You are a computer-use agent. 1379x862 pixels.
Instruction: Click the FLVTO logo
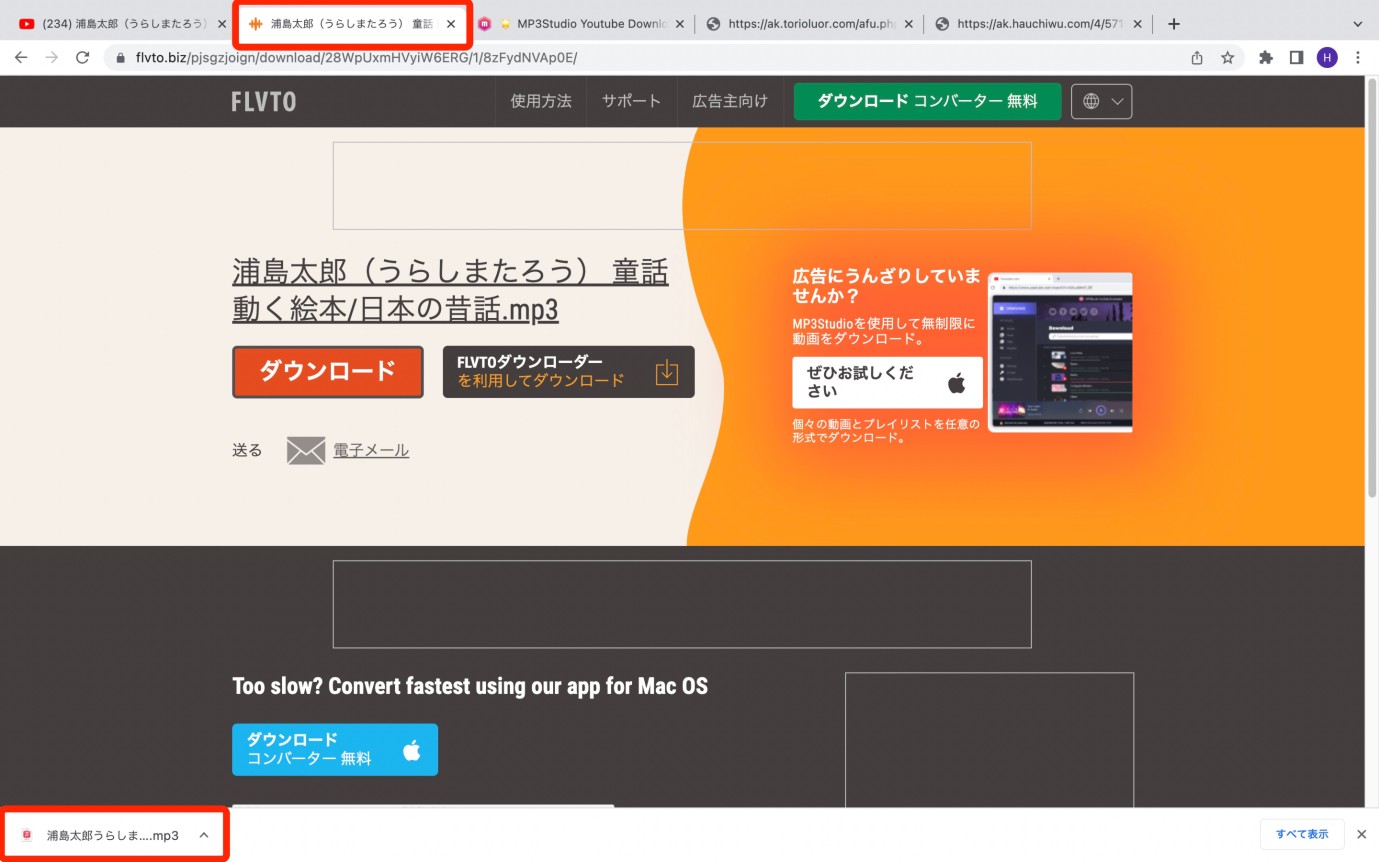264,101
